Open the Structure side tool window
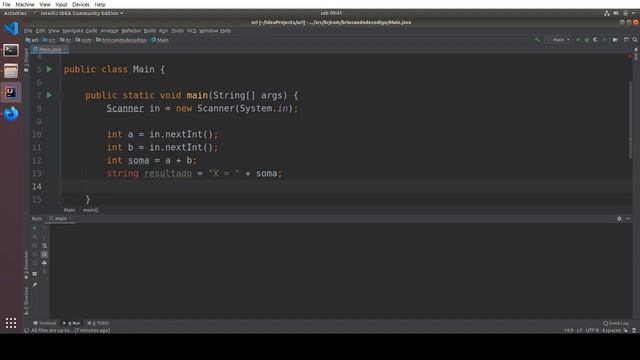The height and width of the screenshot is (360, 640). [27, 301]
